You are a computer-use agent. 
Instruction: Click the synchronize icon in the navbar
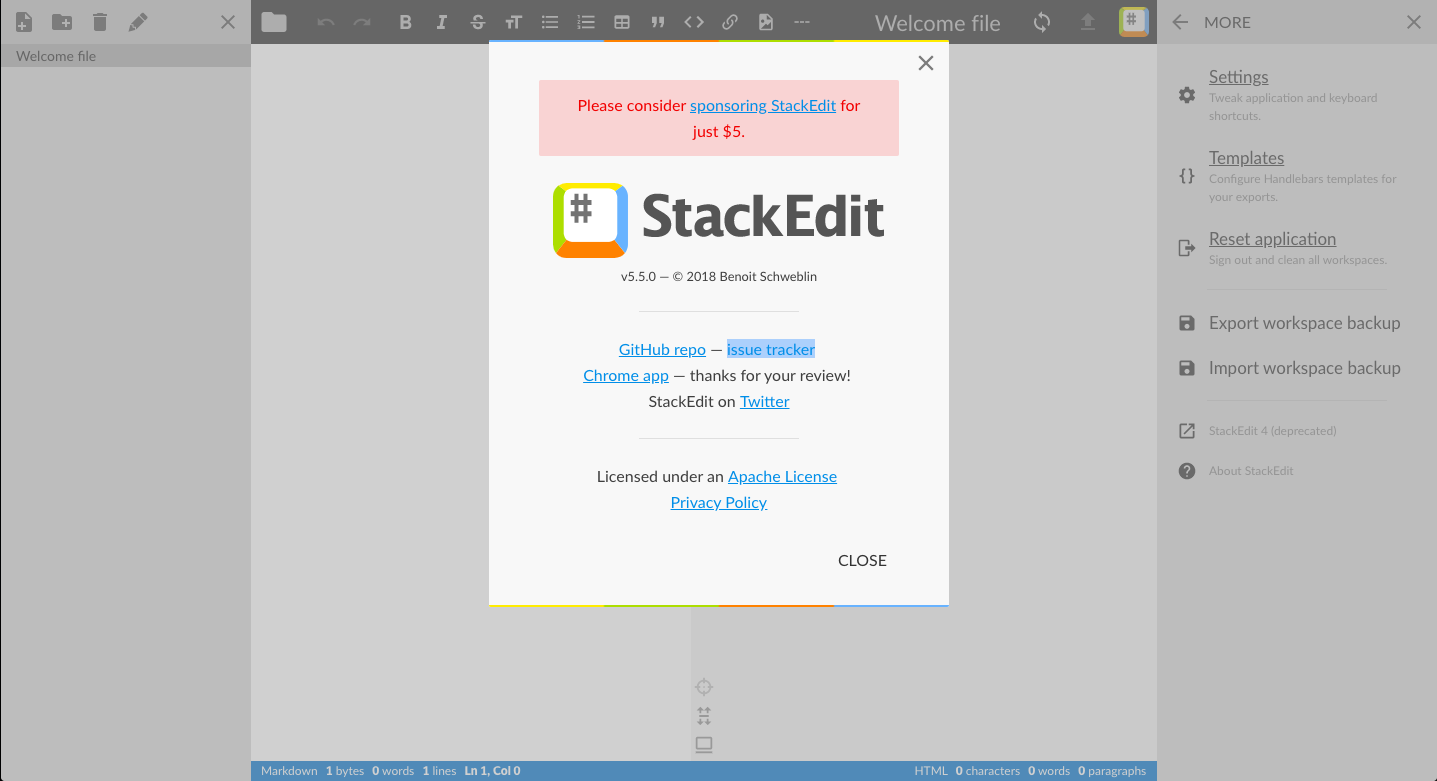tap(1042, 22)
